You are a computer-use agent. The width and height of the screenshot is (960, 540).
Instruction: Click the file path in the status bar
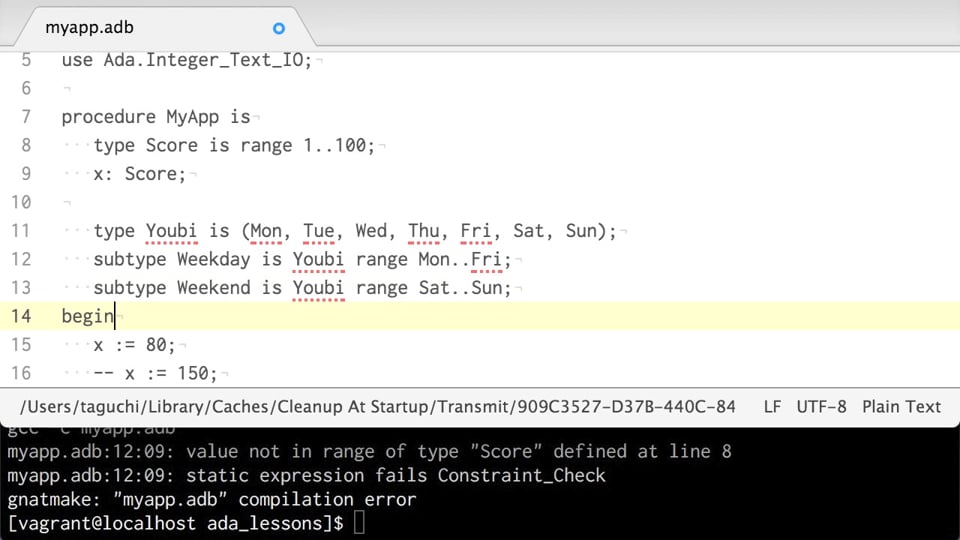point(378,407)
